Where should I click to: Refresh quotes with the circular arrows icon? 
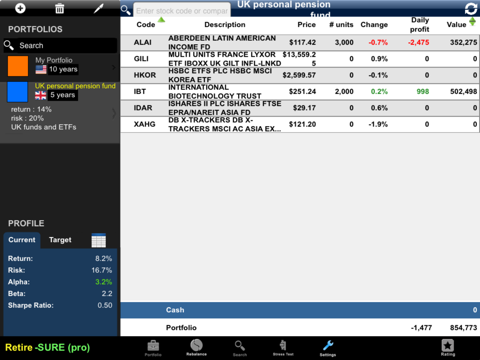(471, 9)
